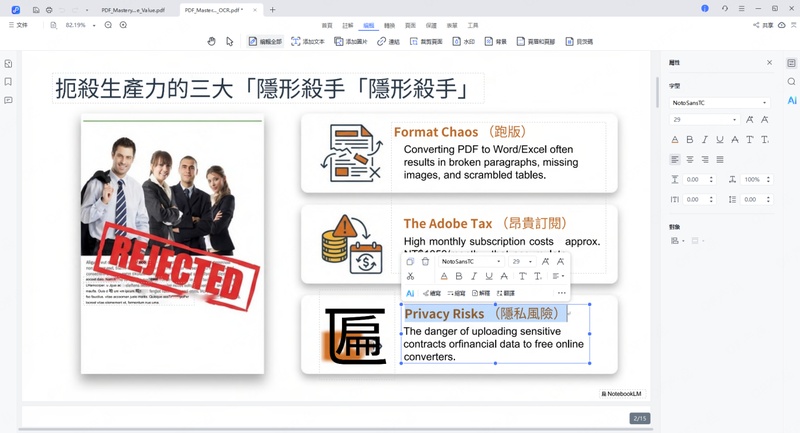Close the properties panel

769,62
